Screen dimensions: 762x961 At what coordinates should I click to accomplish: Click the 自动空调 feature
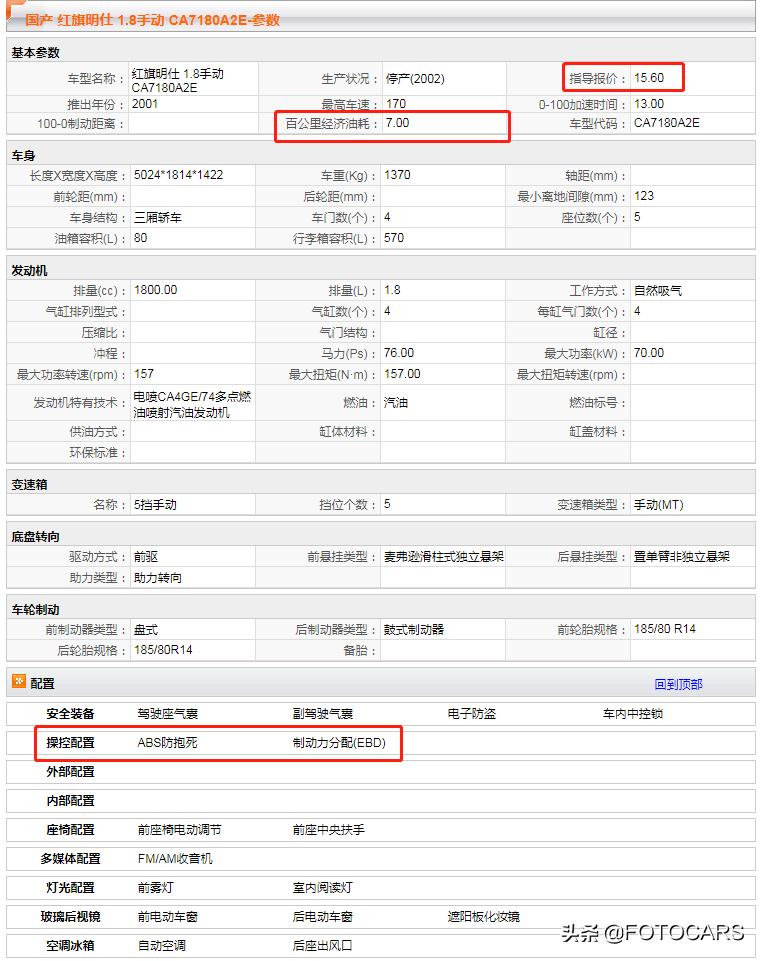pos(161,946)
